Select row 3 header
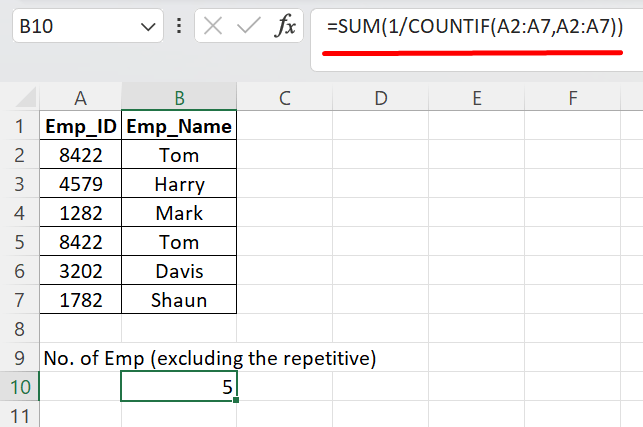 click(19, 184)
